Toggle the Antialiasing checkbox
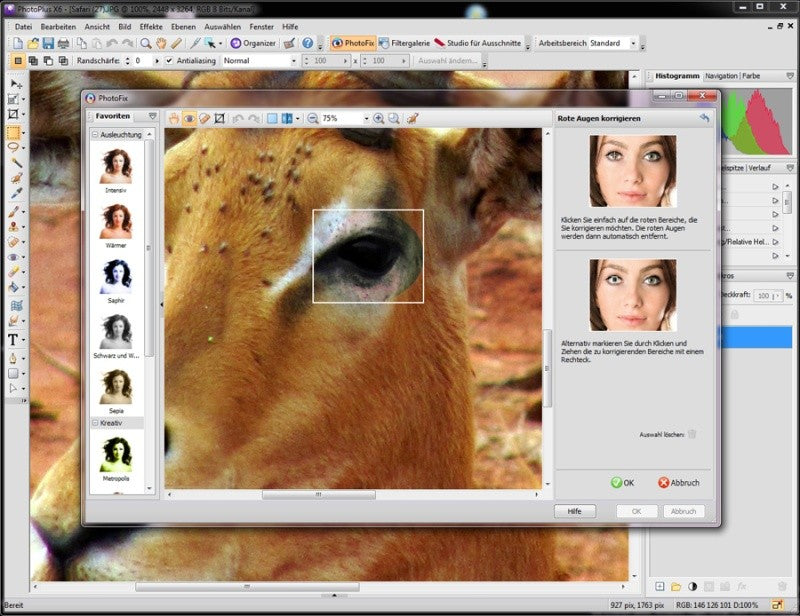The width and height of the screenshot is (800, 616). pos(169,61)
